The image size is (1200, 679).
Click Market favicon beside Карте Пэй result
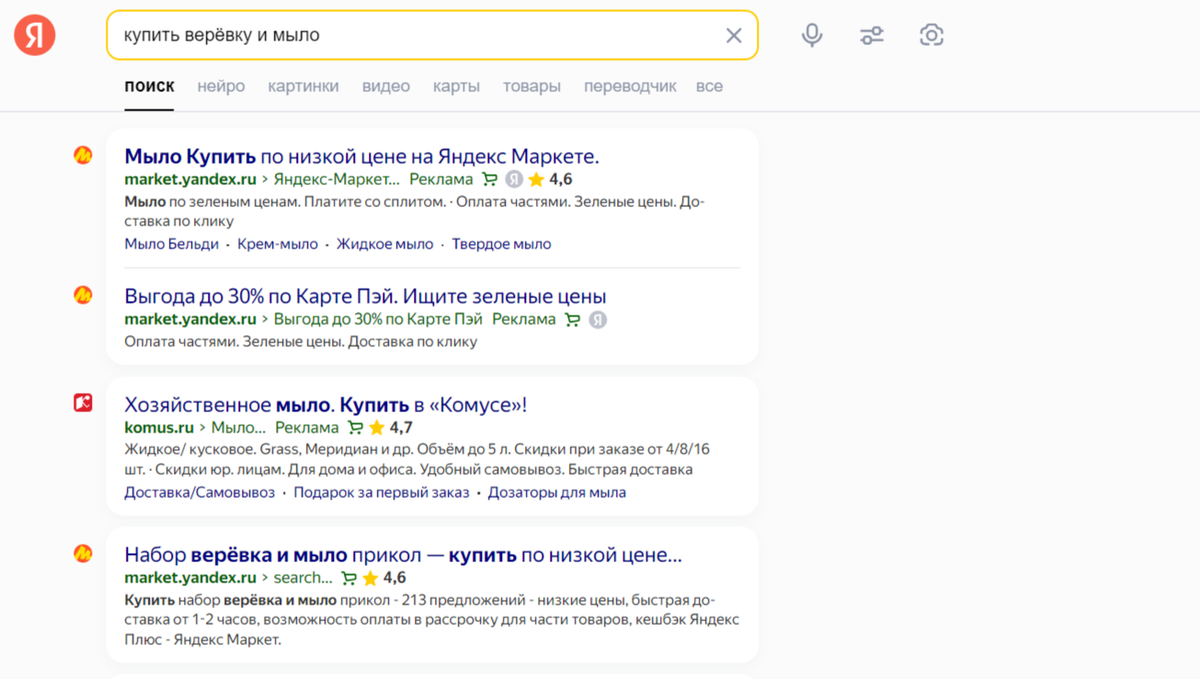83,295
